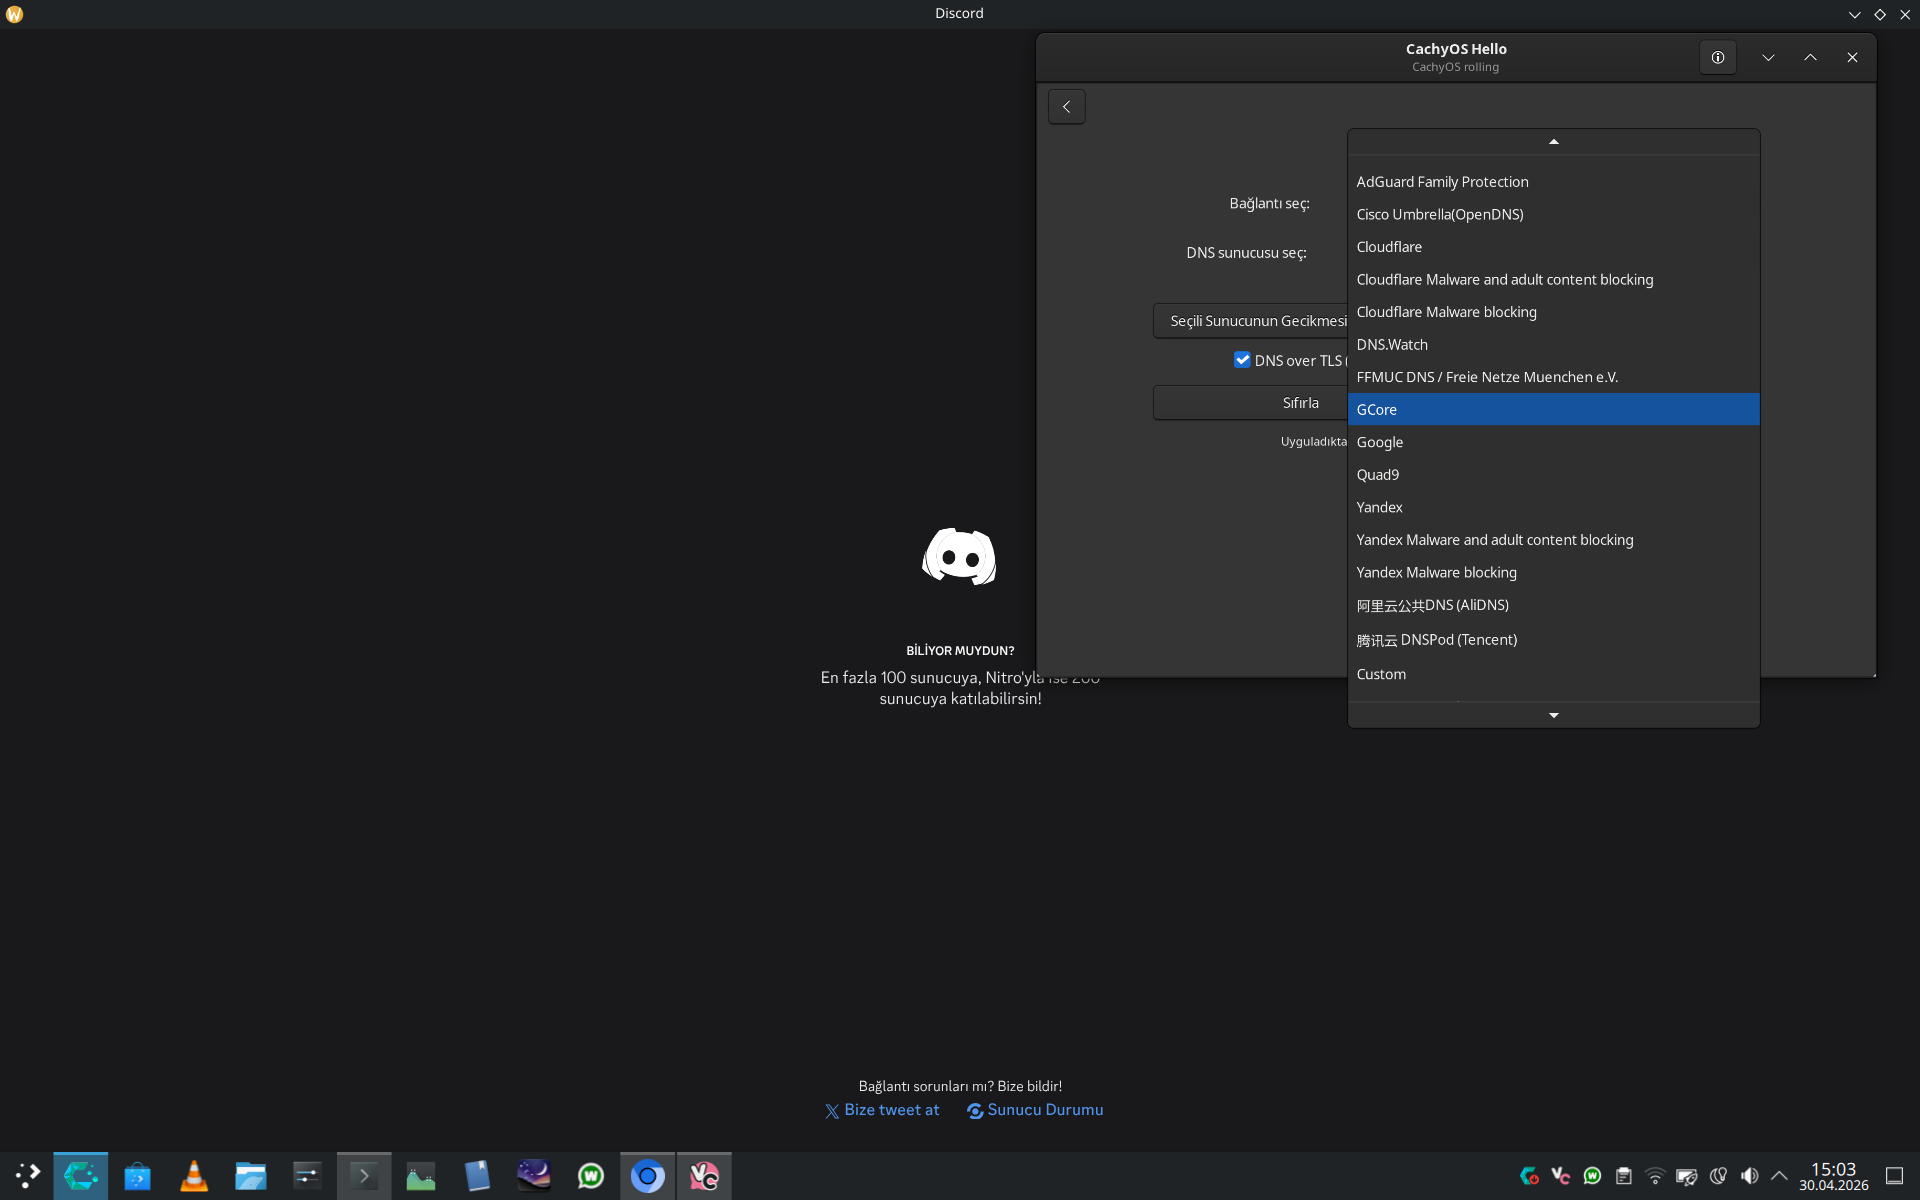Image resolution: width=1920 pixels, height=1200 pixels.
Task: Switch to the Chromium browser taskbar icon
Action: (x=647, y=1176)
